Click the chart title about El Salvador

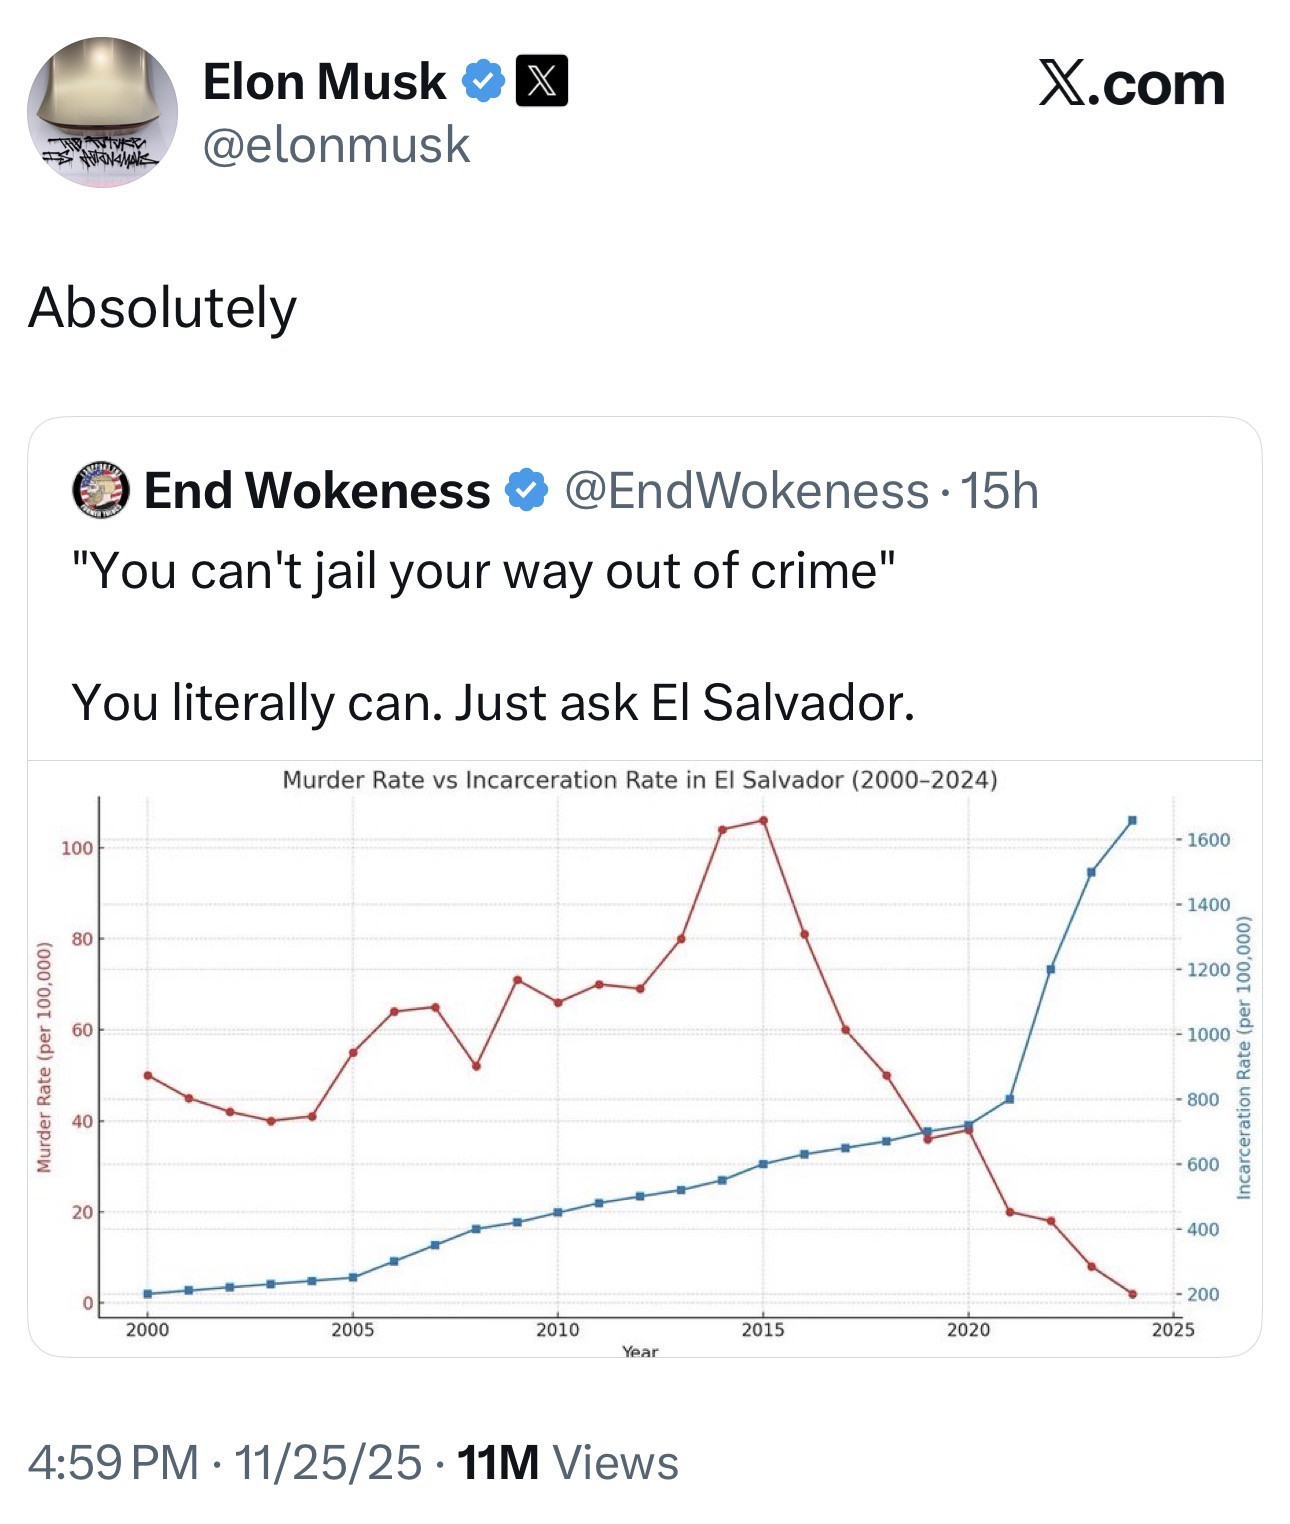(639, 780)
